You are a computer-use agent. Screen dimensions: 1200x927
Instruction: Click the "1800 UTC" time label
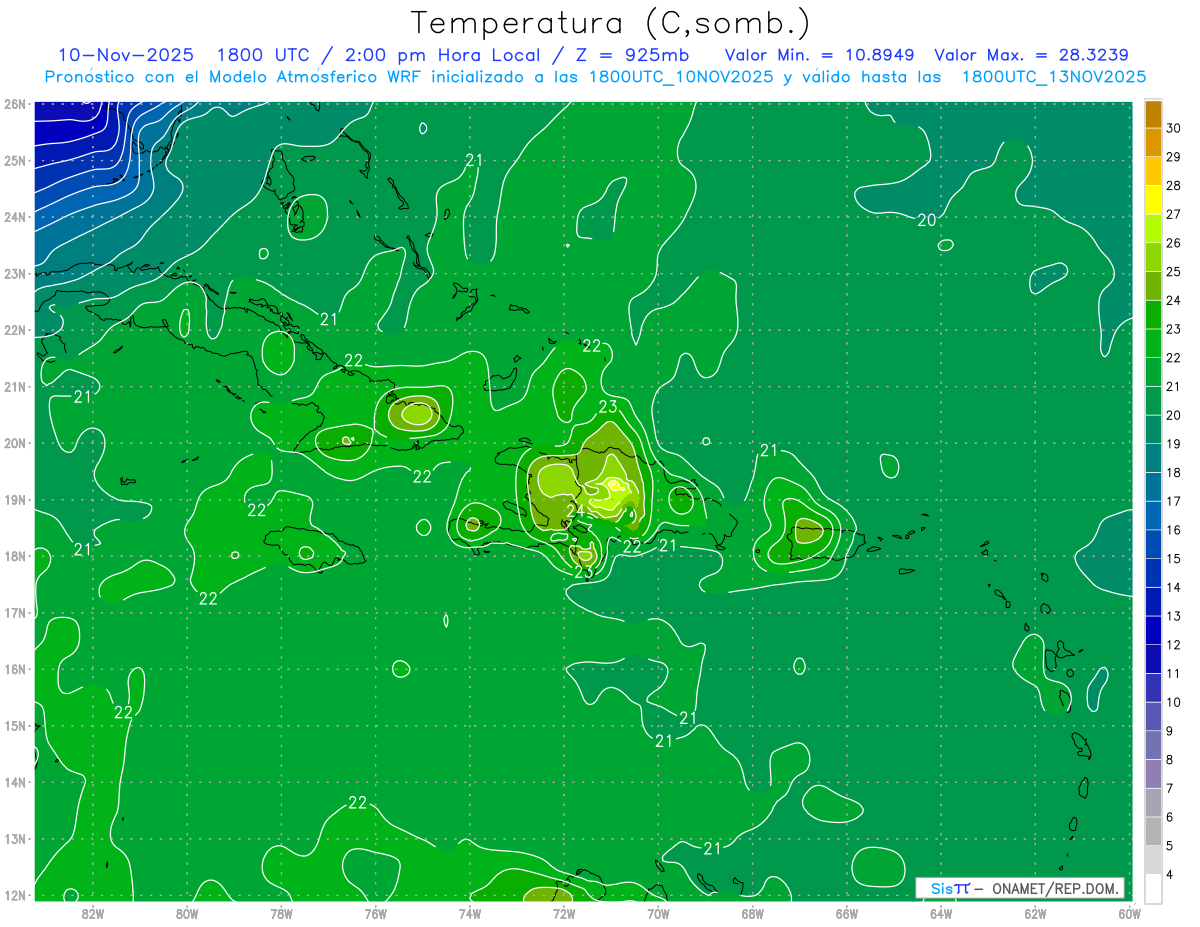263,55
